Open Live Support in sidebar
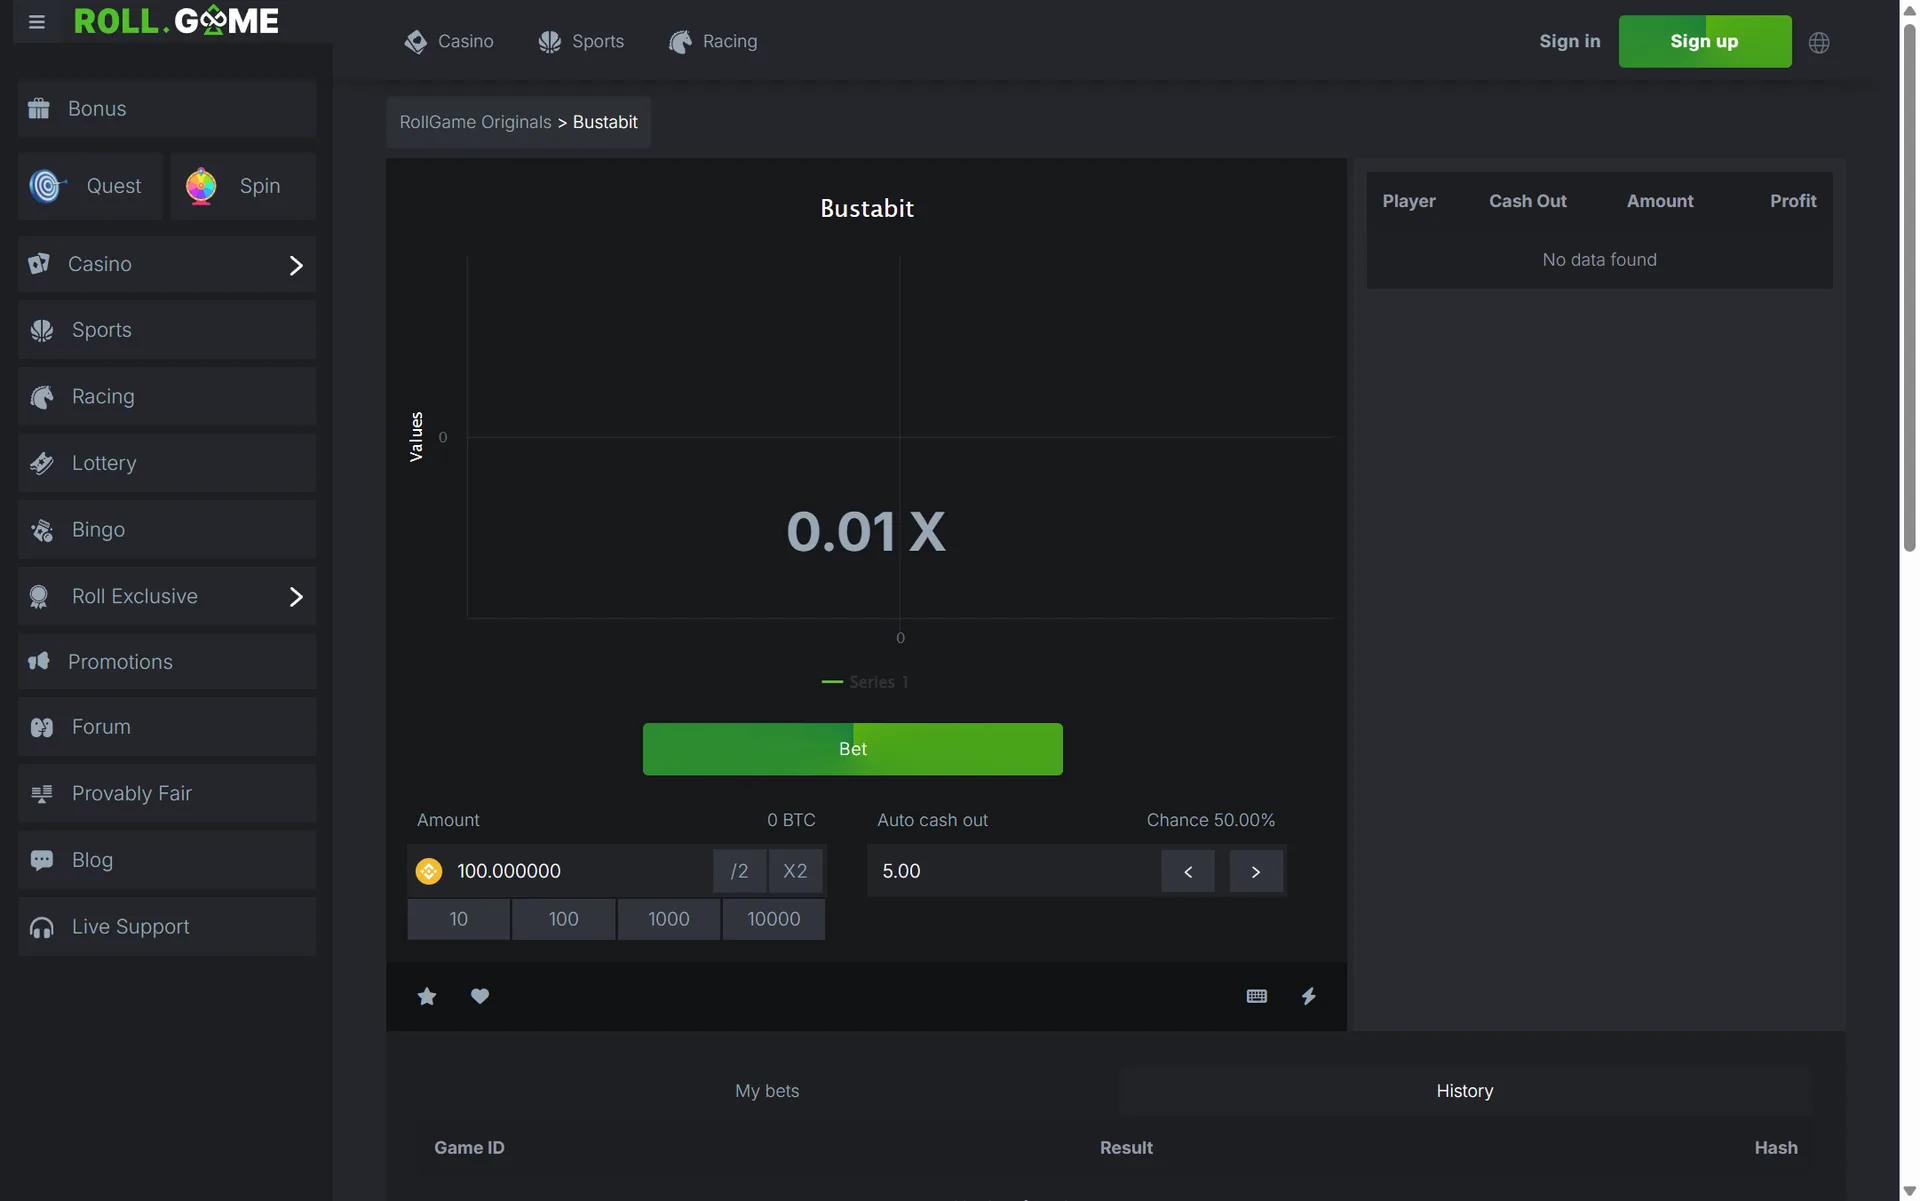The image size is (1920, 1201). point(167,927)
